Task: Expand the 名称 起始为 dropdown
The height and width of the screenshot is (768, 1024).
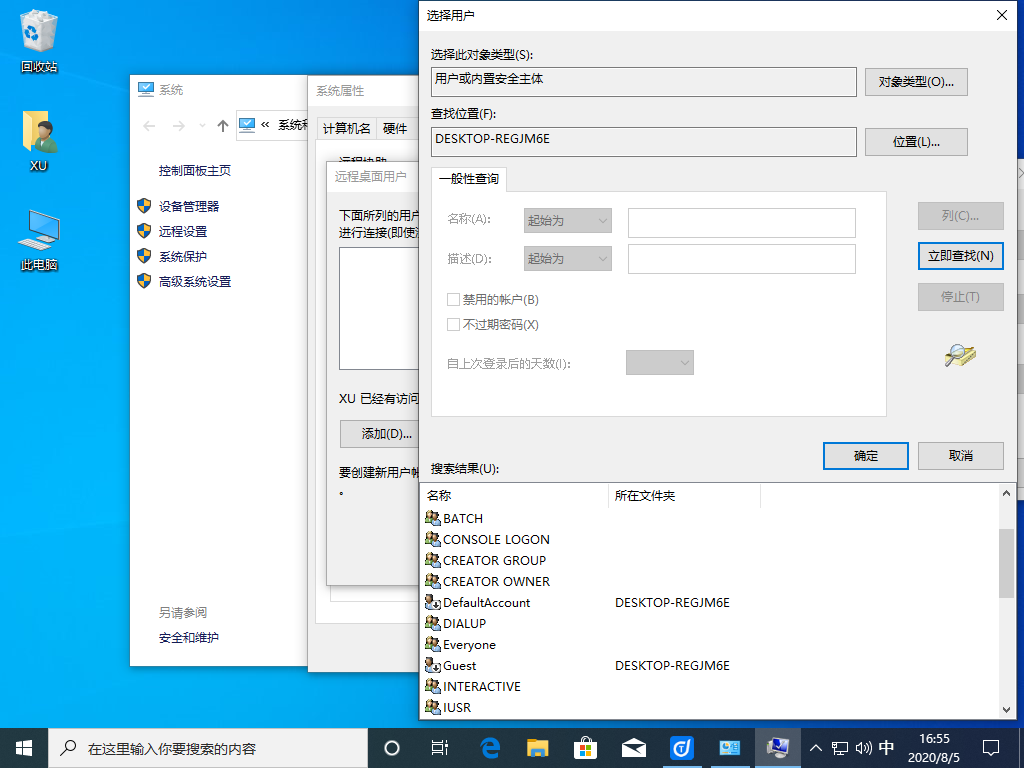Action: click(x=568, y=221)
